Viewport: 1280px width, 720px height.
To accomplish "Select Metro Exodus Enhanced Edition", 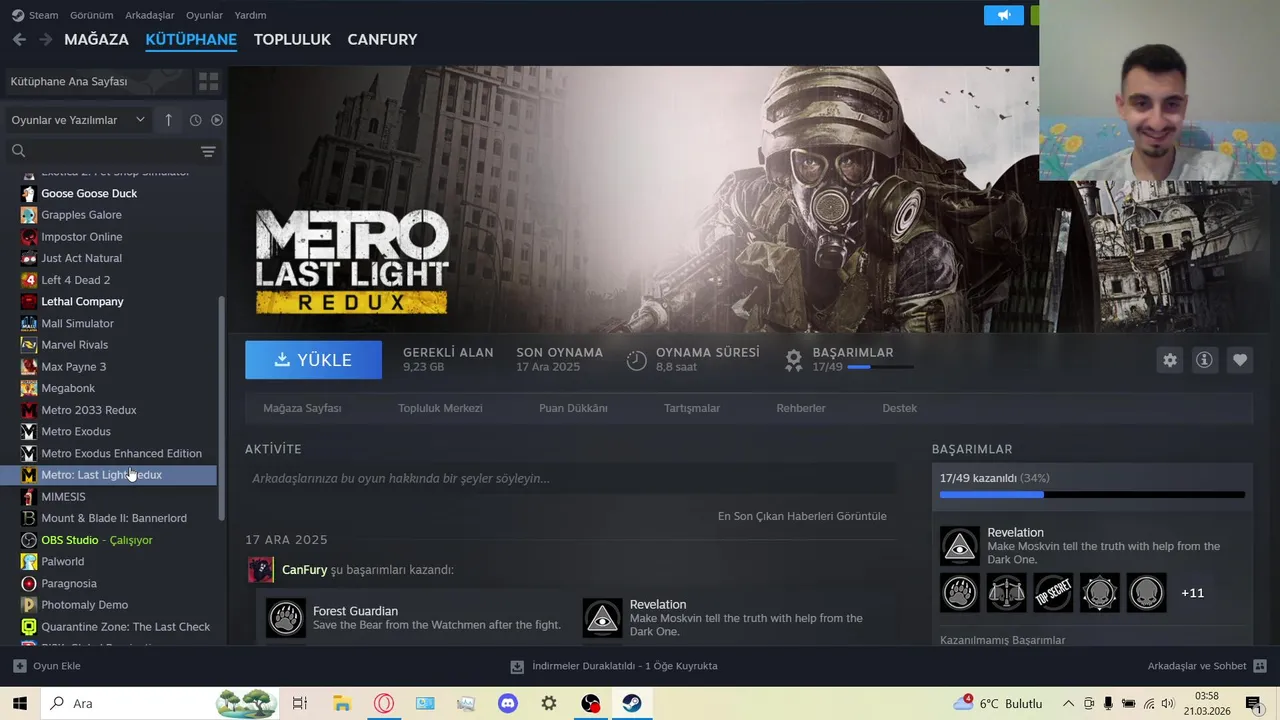I will point(119,453).
